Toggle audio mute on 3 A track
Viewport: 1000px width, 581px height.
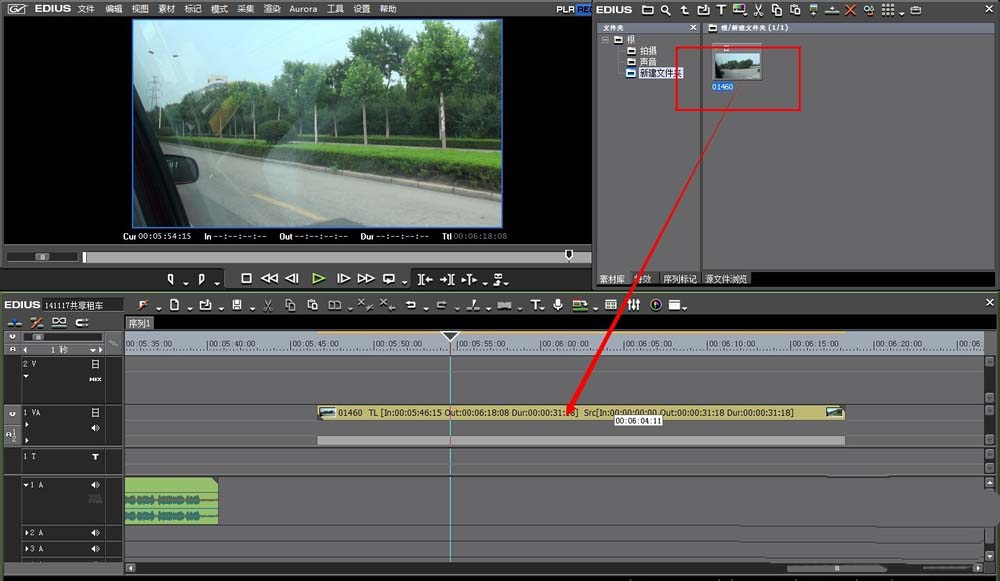click(95, 548)
